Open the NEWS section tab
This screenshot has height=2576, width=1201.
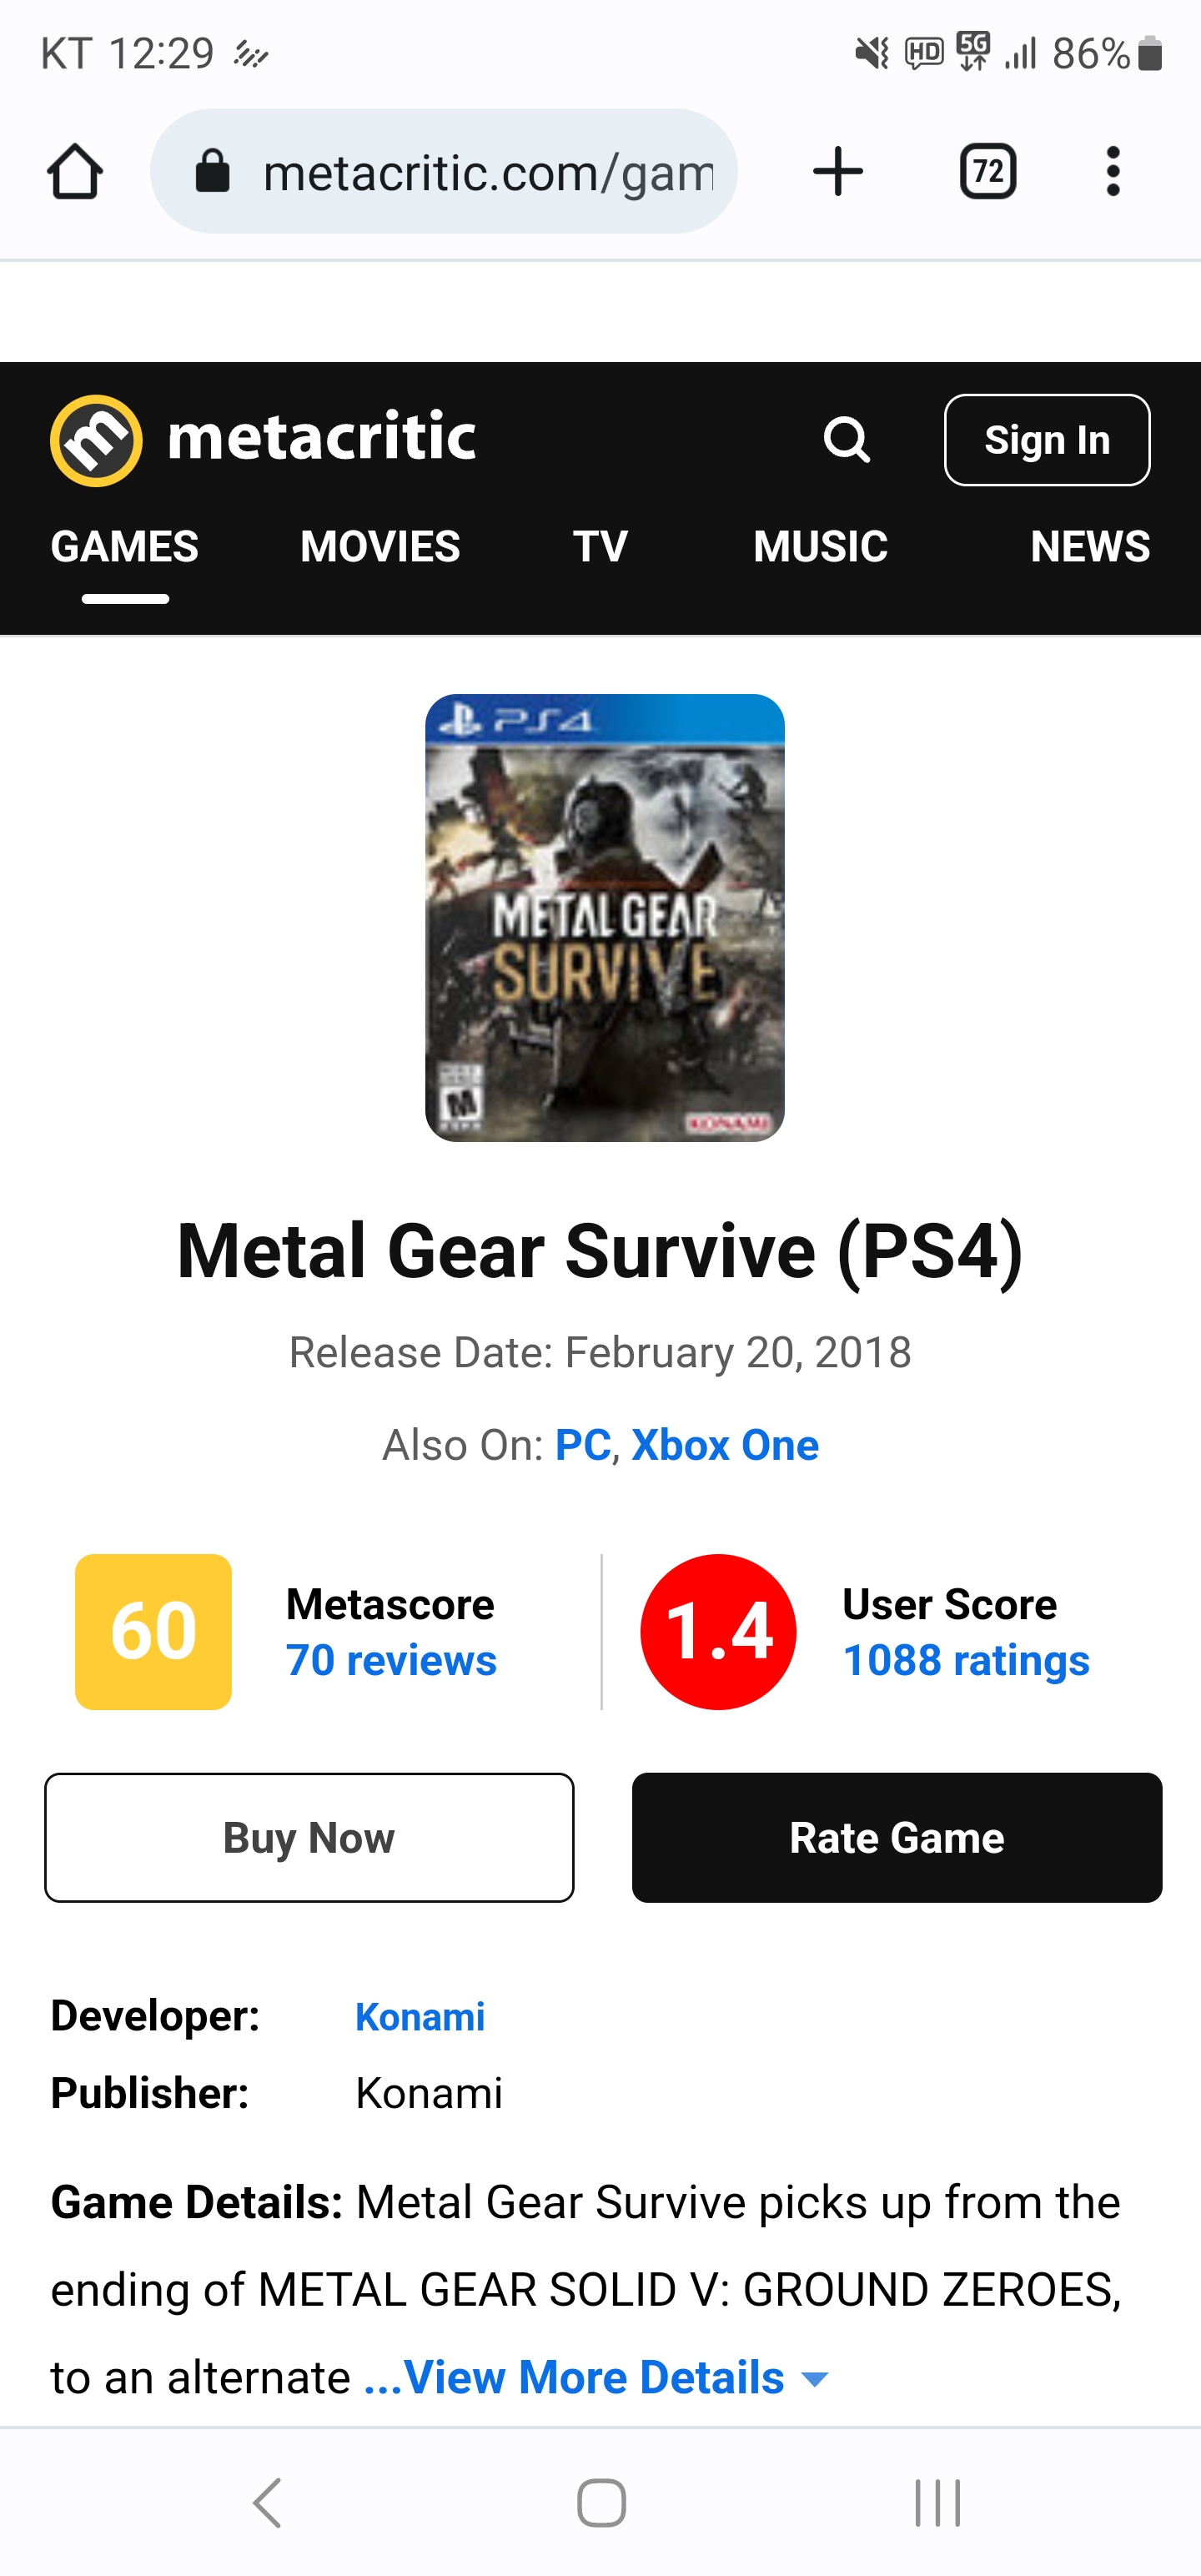coord(1090,546)
